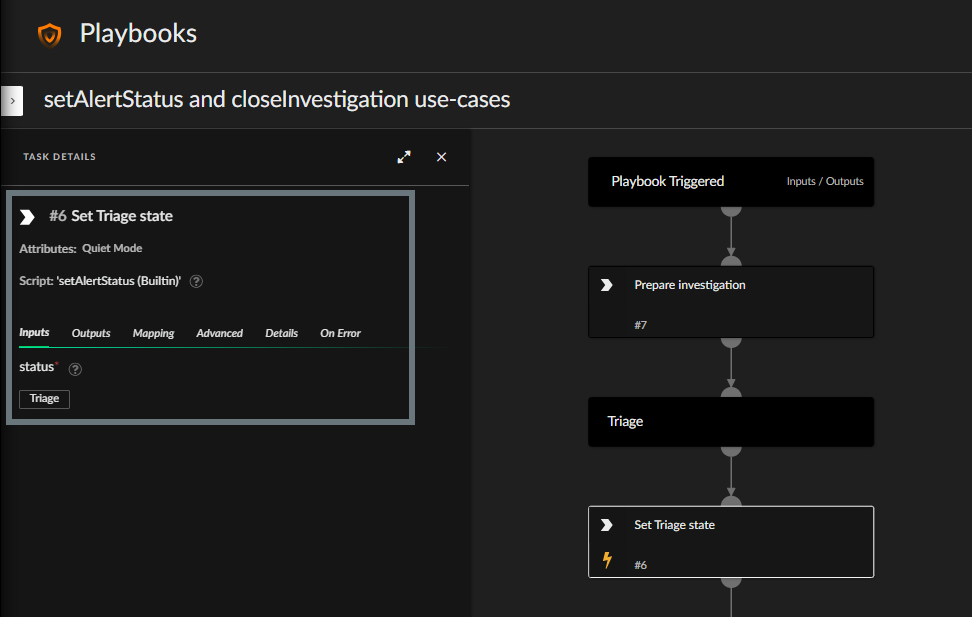Select the Details tab
This screenshot has height=617, width=972.
tap(281, 333)
